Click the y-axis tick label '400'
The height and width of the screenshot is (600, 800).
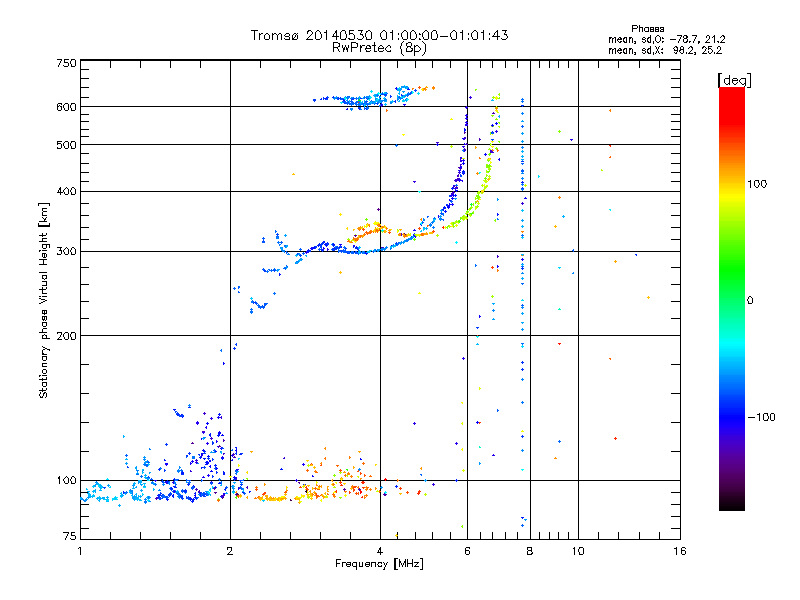(66, 191)
